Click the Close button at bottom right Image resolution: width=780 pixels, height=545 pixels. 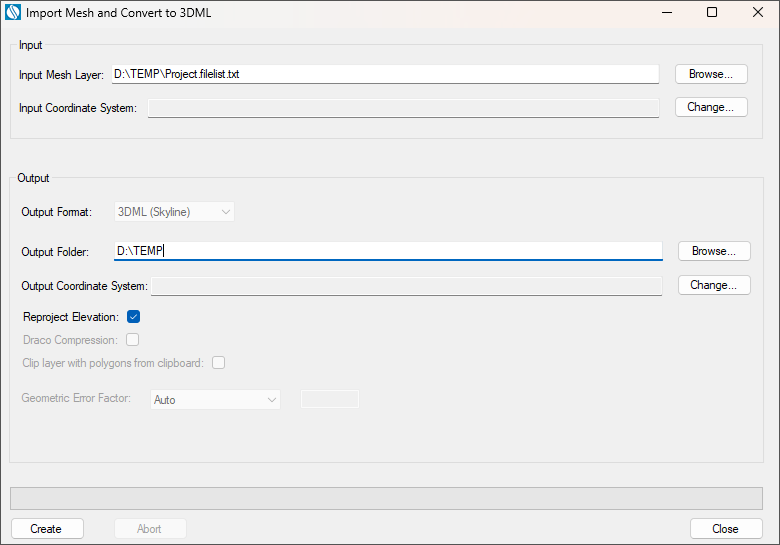pos(726,529)
